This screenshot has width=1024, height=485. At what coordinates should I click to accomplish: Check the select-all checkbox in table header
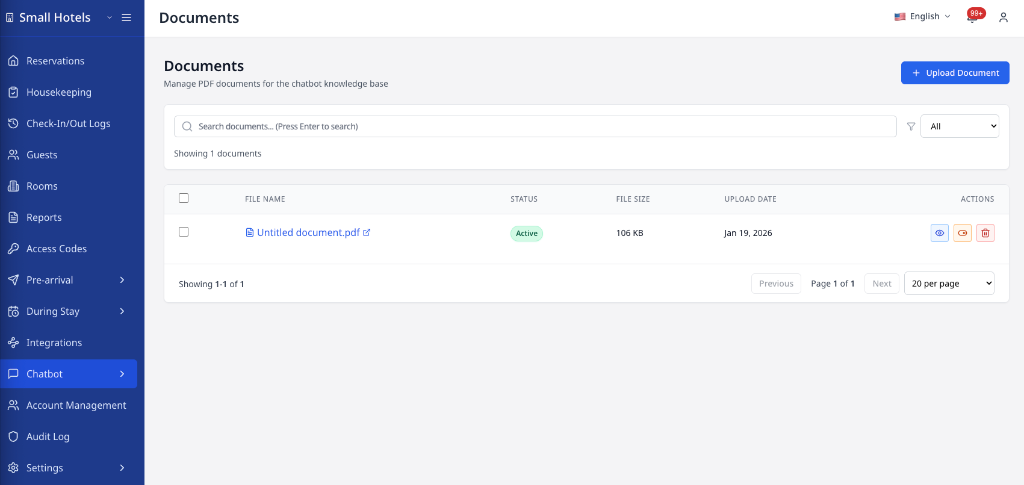[x=184, y=198]
